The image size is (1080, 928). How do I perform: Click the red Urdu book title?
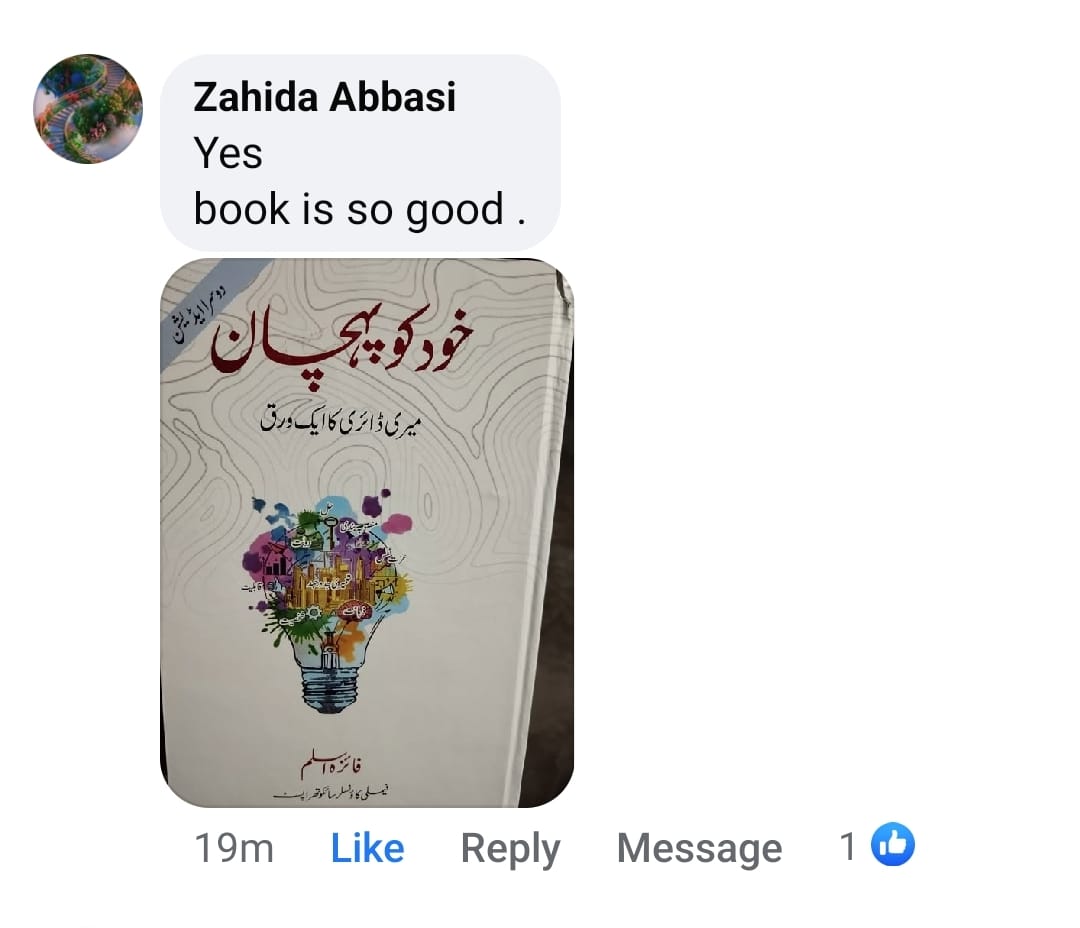coord(342,340)
